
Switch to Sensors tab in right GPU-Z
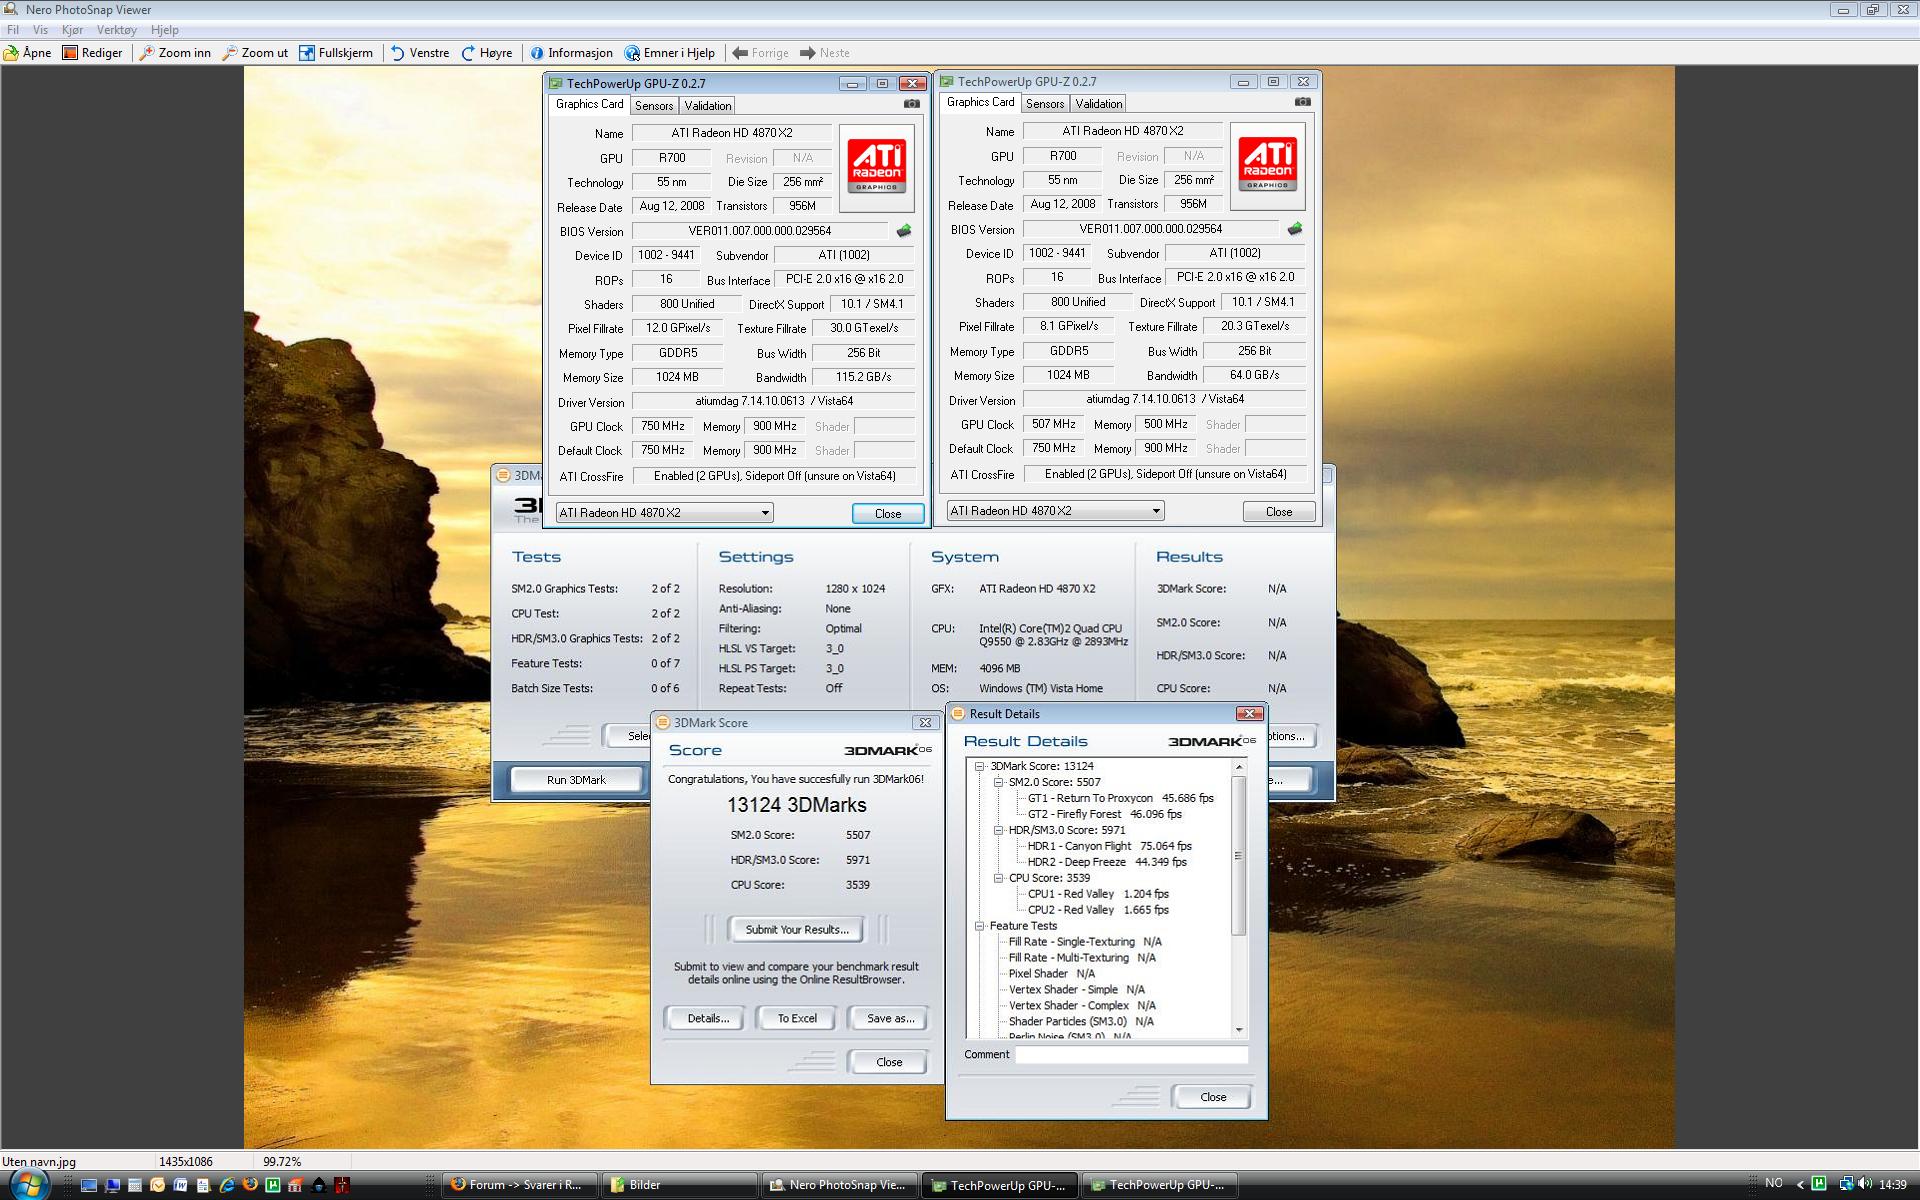click(1045, 104)
